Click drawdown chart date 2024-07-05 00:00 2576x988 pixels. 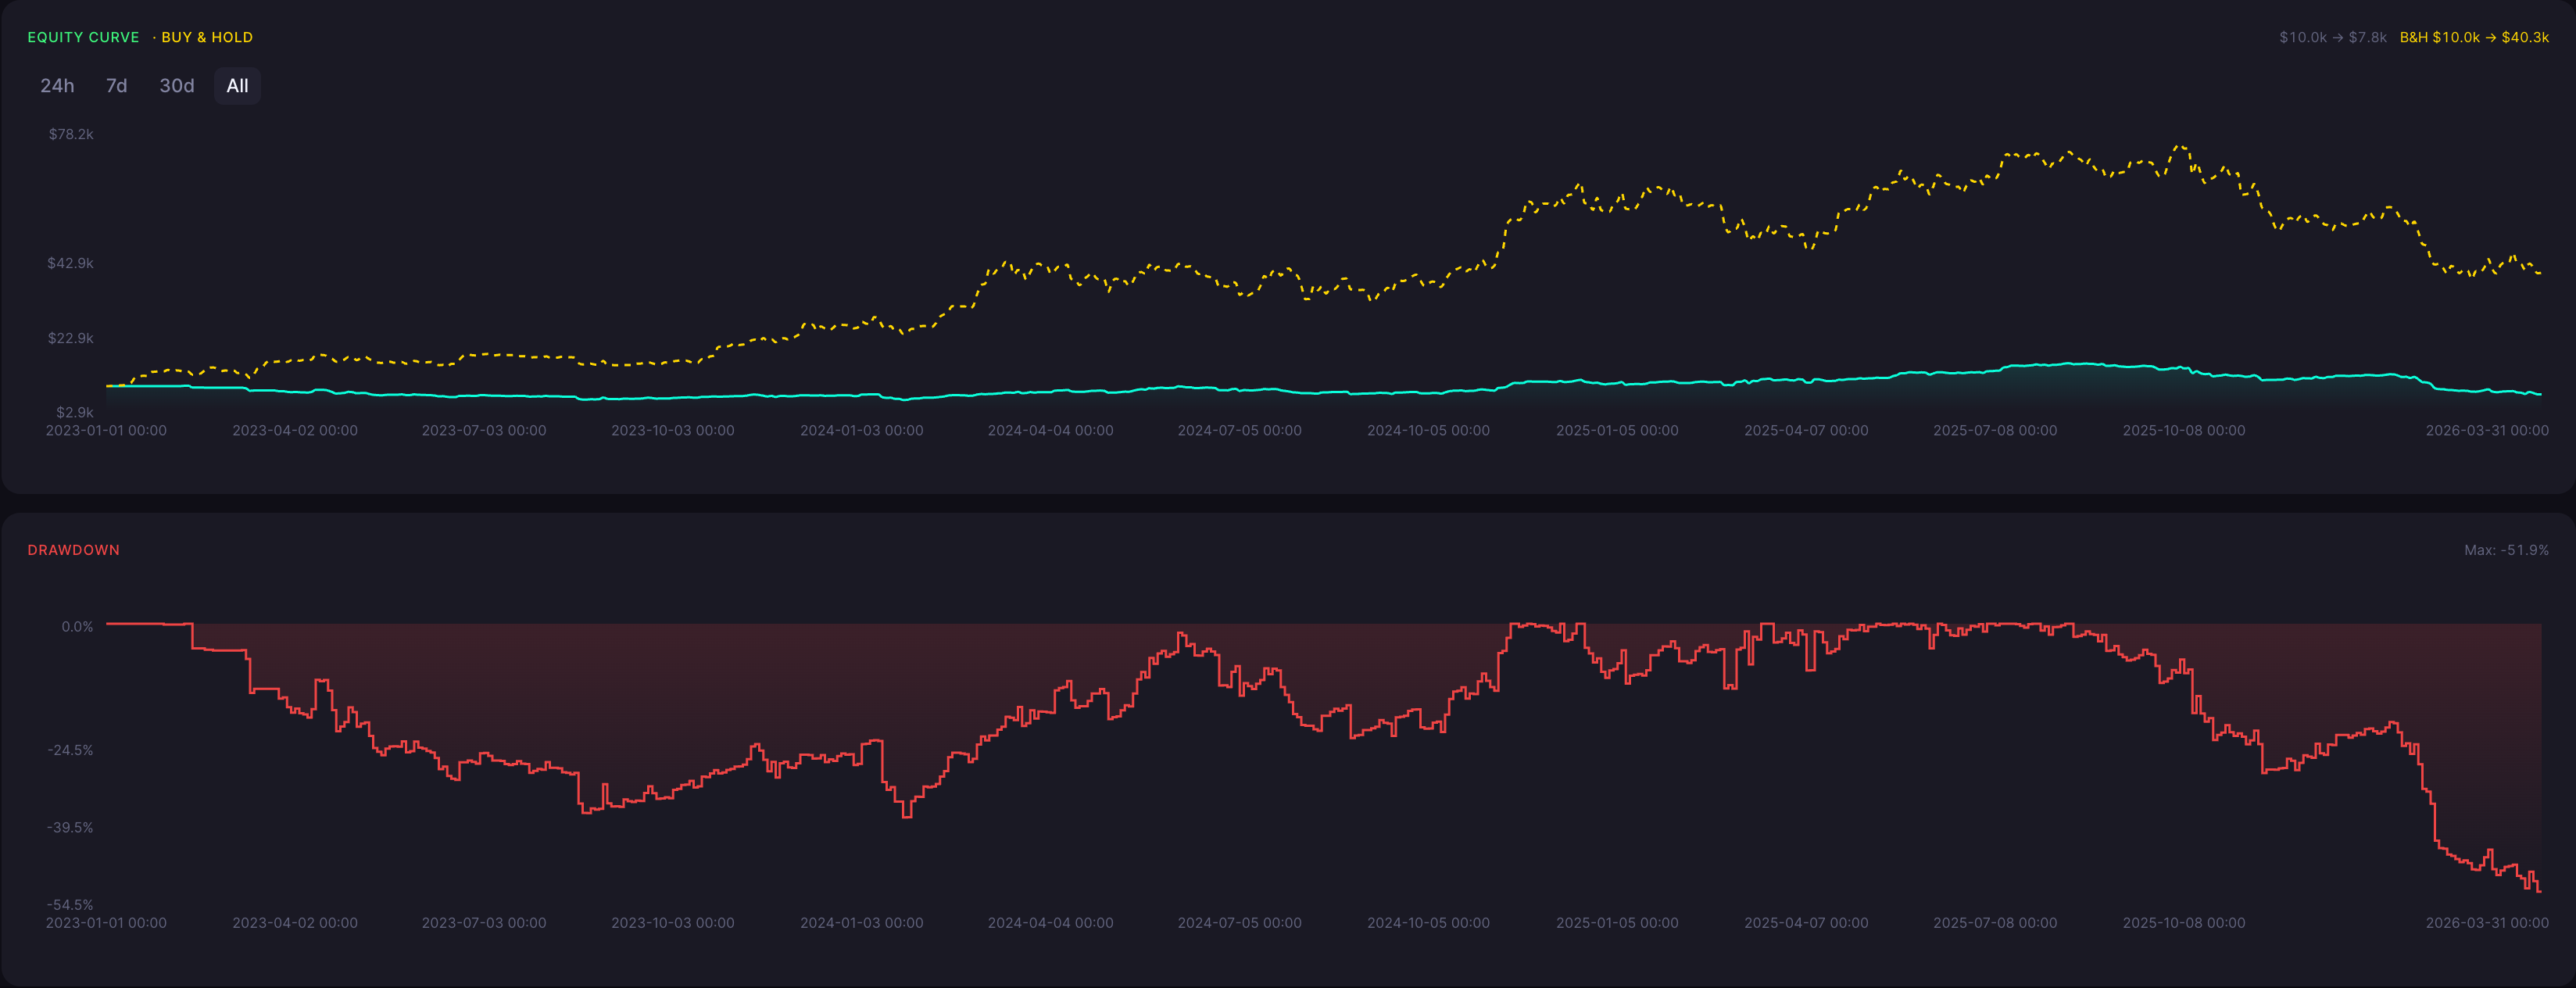(x=1240, y=923)
